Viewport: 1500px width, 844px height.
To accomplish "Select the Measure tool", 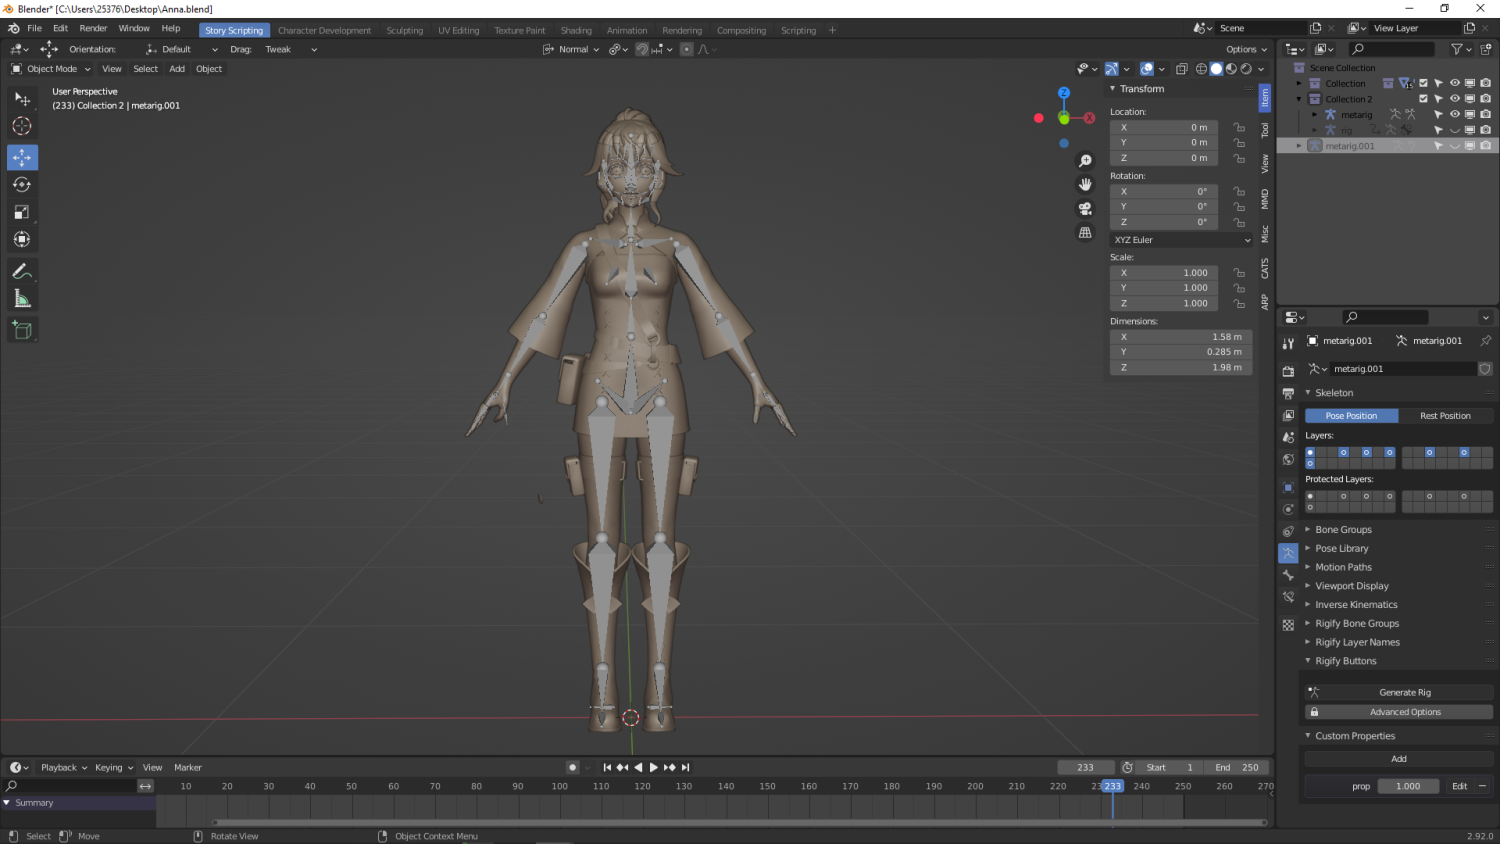I will point(22,299).
